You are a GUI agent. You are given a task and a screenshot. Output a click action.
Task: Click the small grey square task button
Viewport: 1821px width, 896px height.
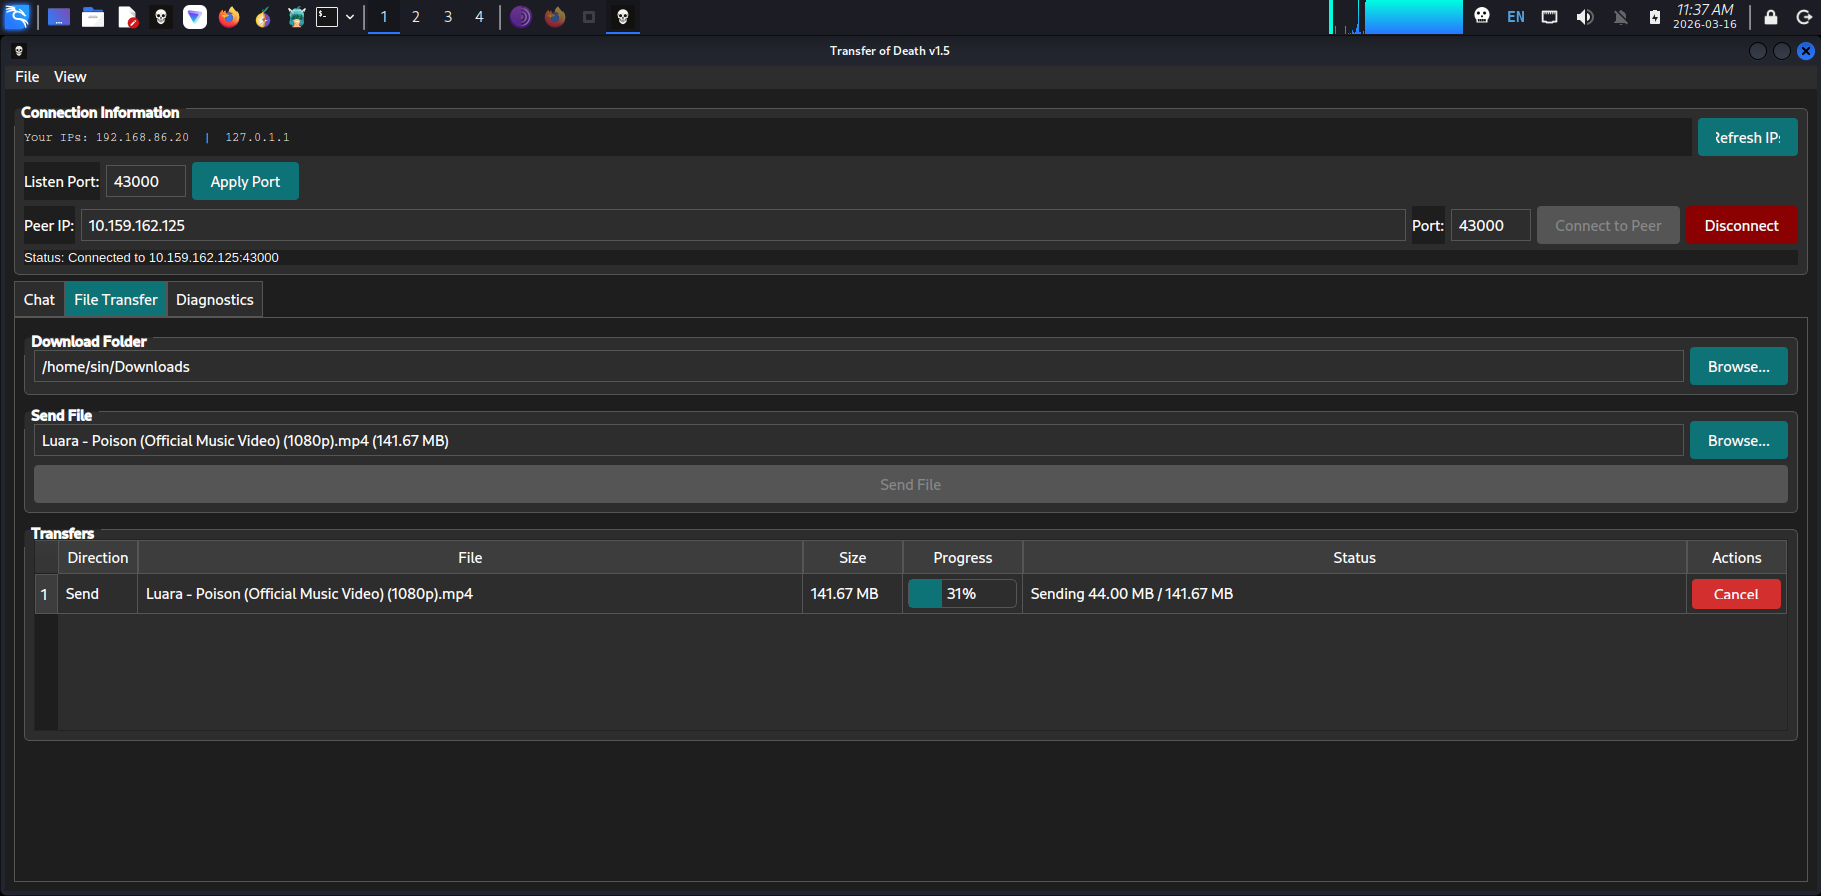[589, 17]
